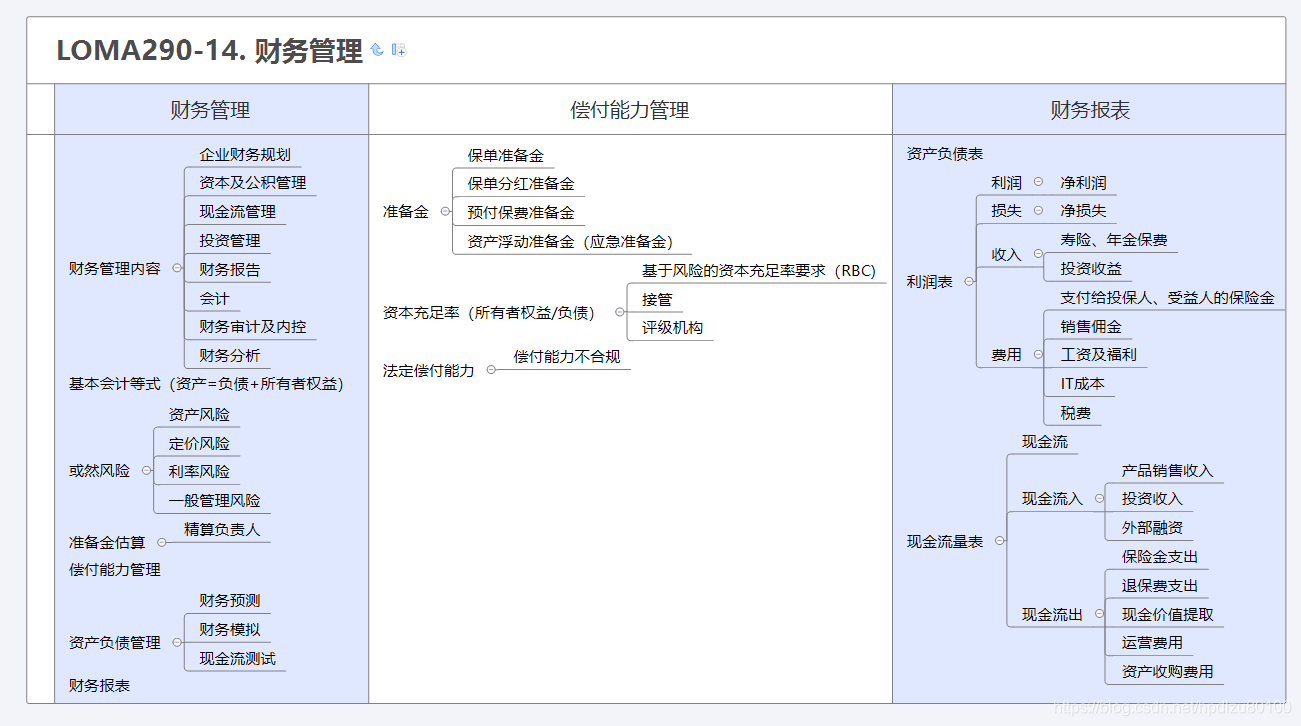The width and height of the screenshot is (1301, 726).
Task: Select the 一般管理风险 node
Action: click(x=214, y=501)
